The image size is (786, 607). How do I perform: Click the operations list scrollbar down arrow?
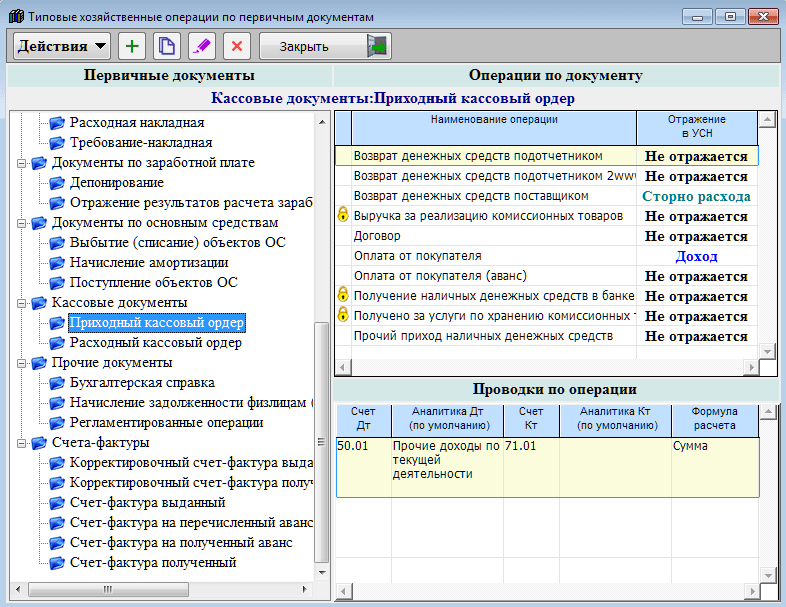[767, 351]
